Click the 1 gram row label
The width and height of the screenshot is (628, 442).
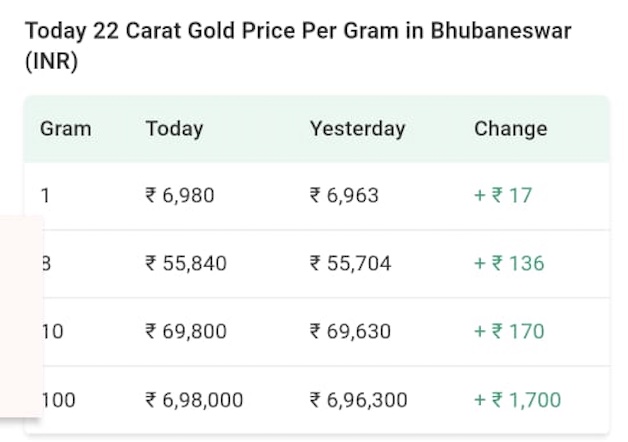pos(46,195)
